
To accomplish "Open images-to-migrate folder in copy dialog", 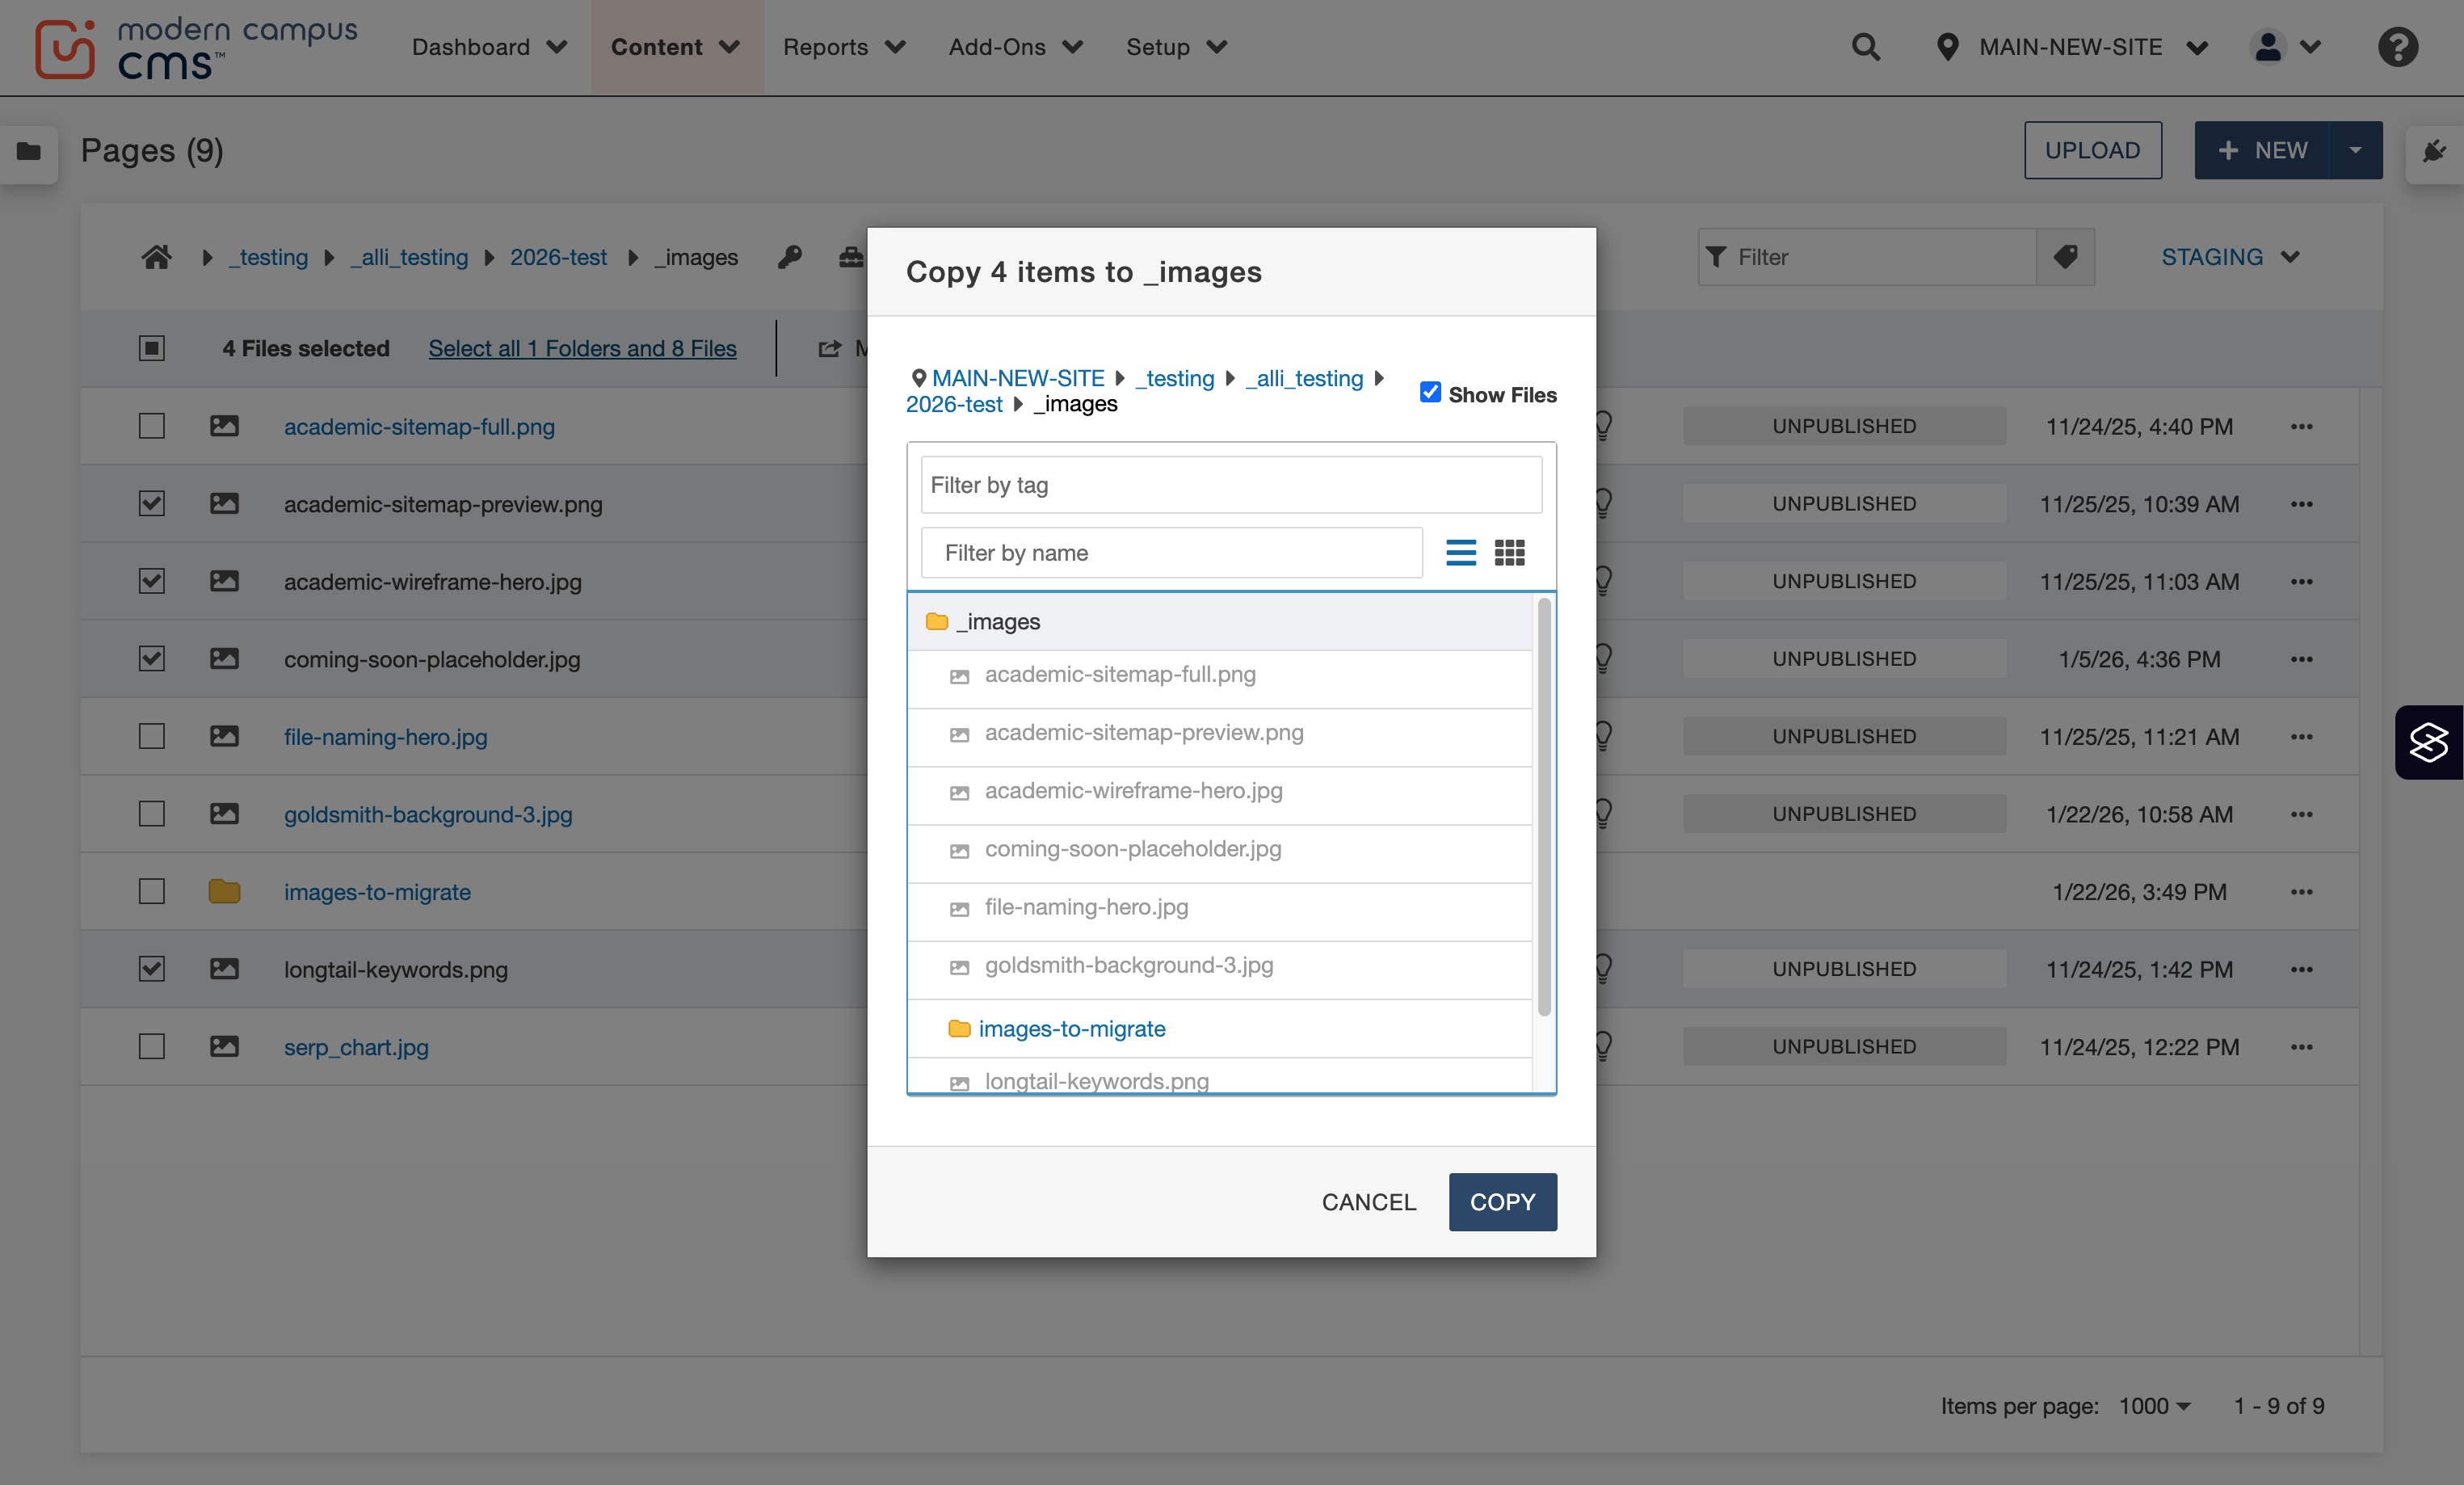I will click(x=1071, y=1028).
